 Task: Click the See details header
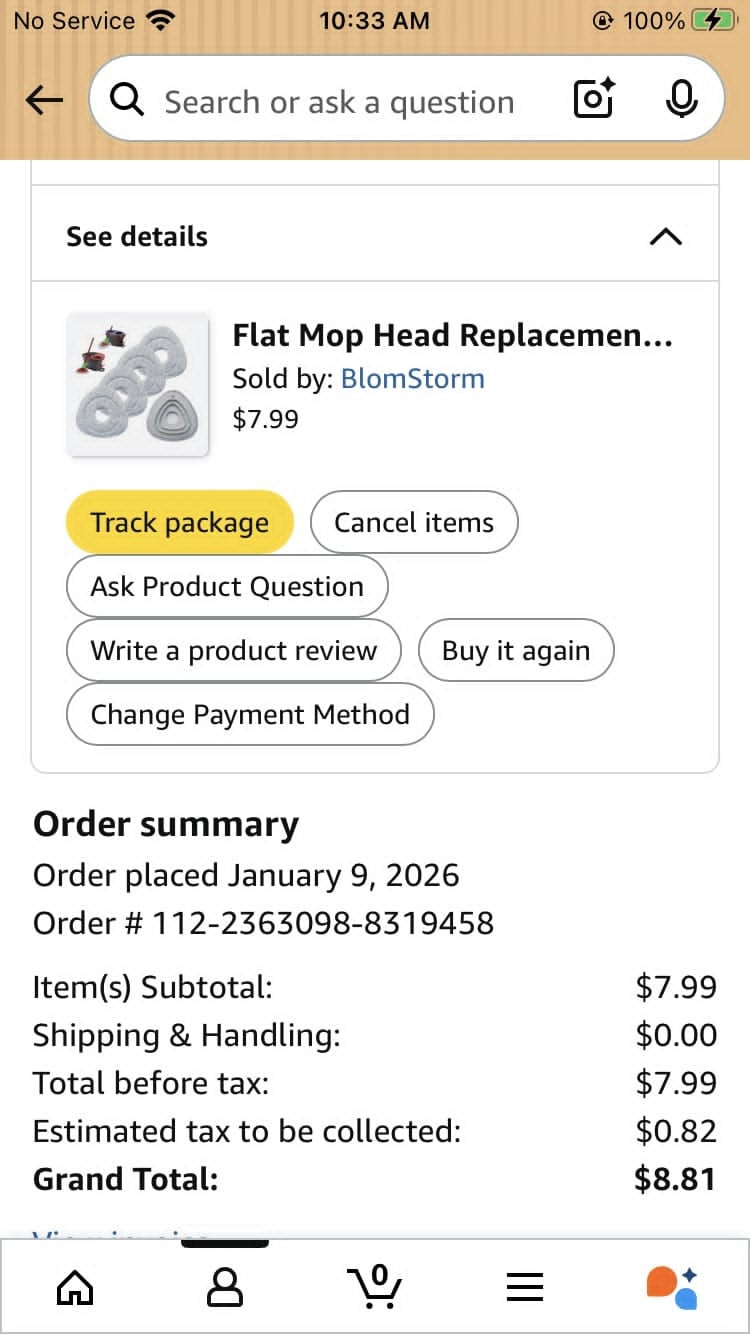point(138,237)
